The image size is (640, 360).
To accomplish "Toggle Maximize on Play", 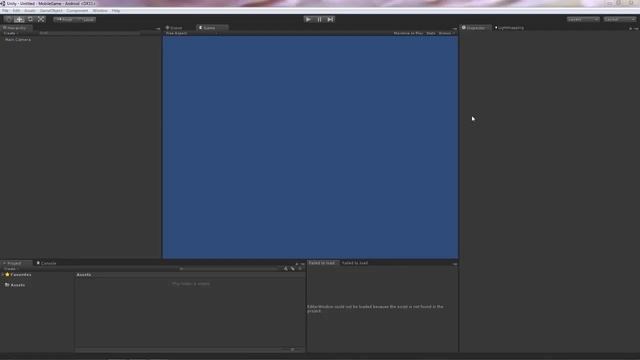I will click(408, 33).
